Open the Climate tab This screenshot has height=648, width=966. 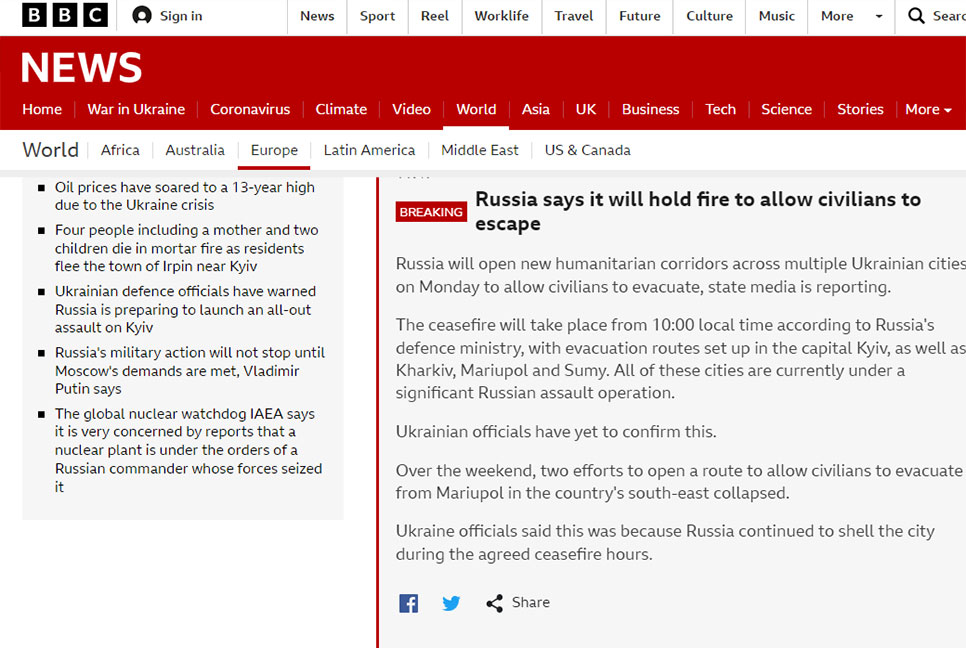[x=341, y=110]
